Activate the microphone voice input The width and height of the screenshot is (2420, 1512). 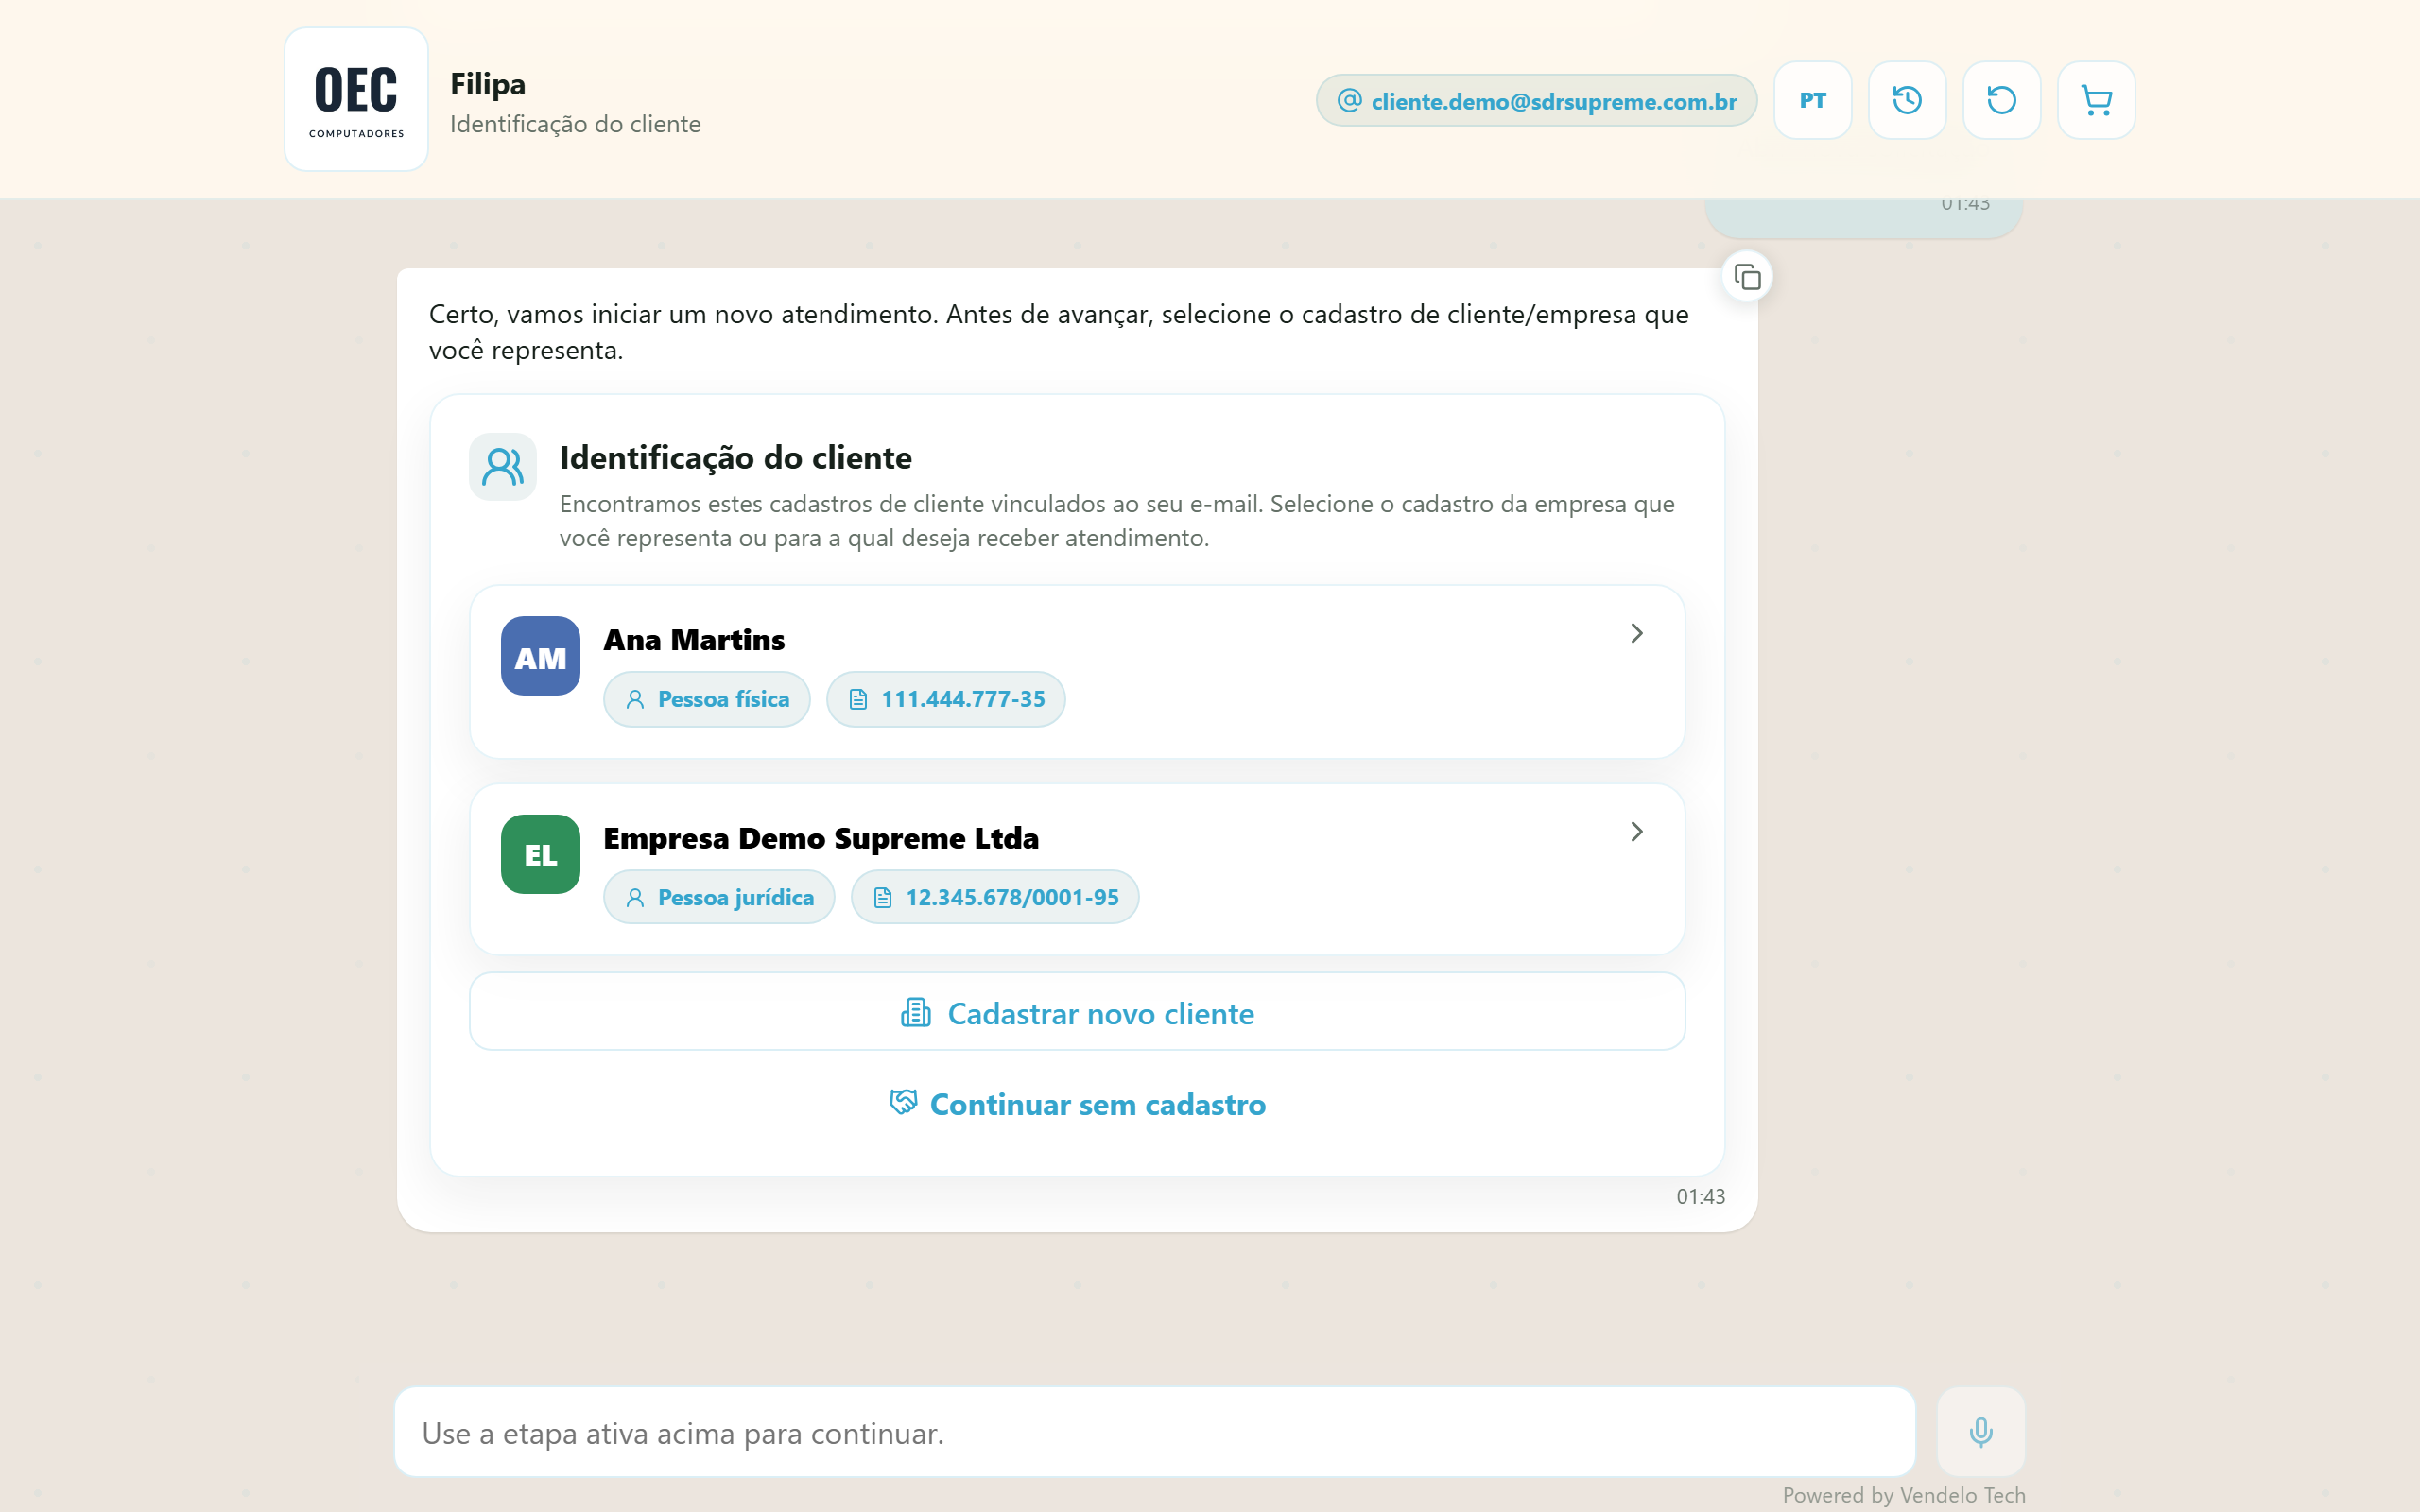1980,1431
